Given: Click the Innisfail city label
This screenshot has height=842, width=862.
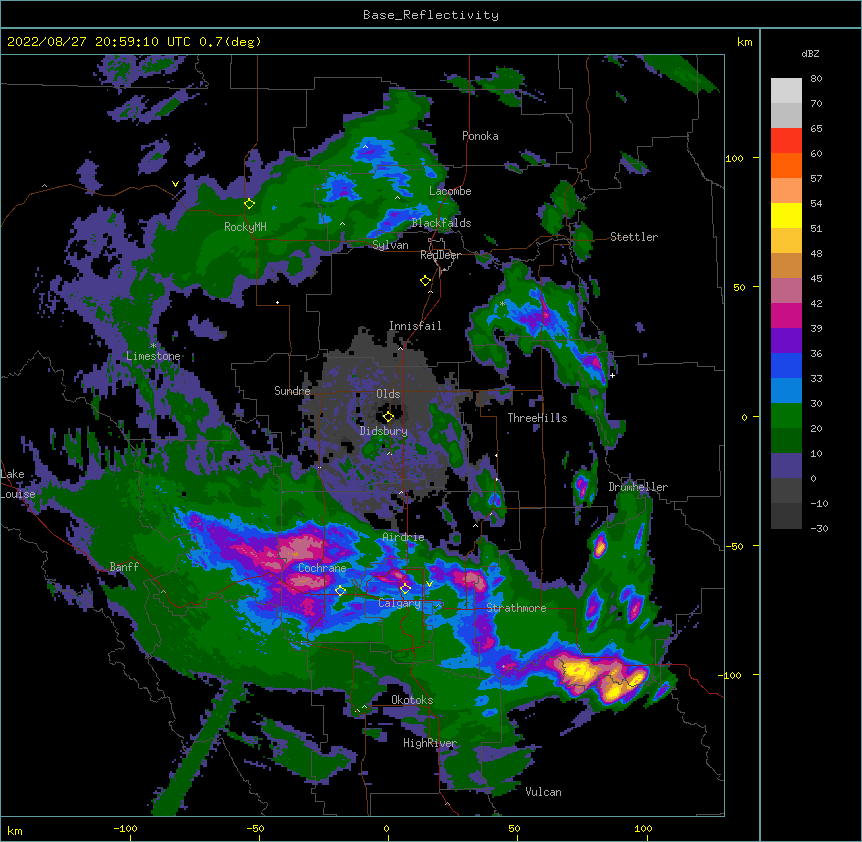Looking at the screenshot, I should [x=415, y=326].
